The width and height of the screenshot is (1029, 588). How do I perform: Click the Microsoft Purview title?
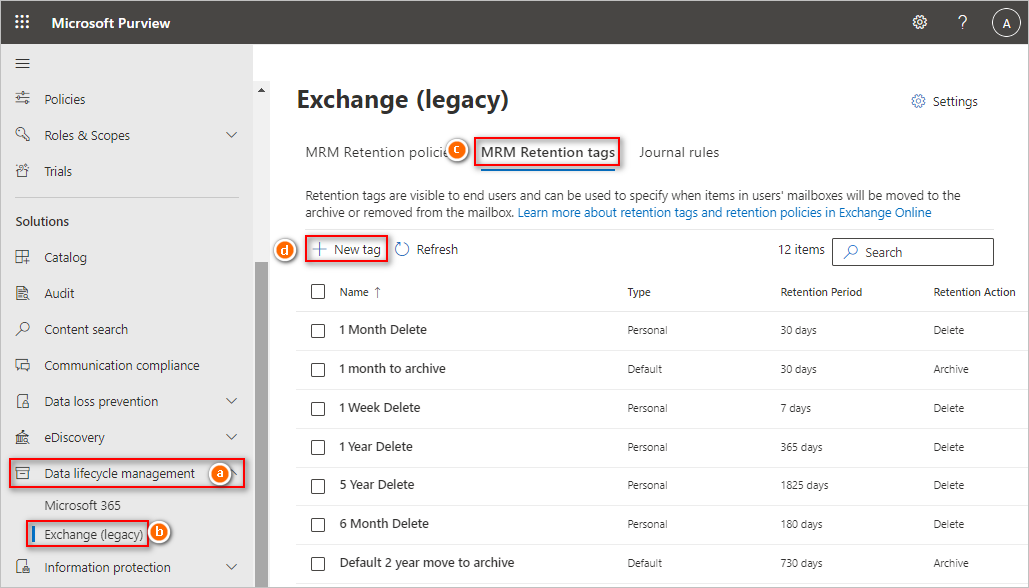click(x=111, y=23)
